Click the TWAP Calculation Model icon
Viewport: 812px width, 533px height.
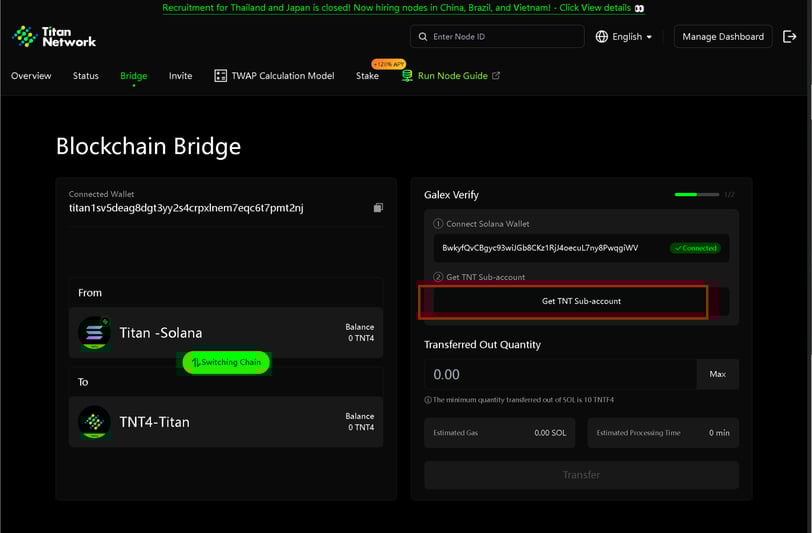click(x=221, y=76)
